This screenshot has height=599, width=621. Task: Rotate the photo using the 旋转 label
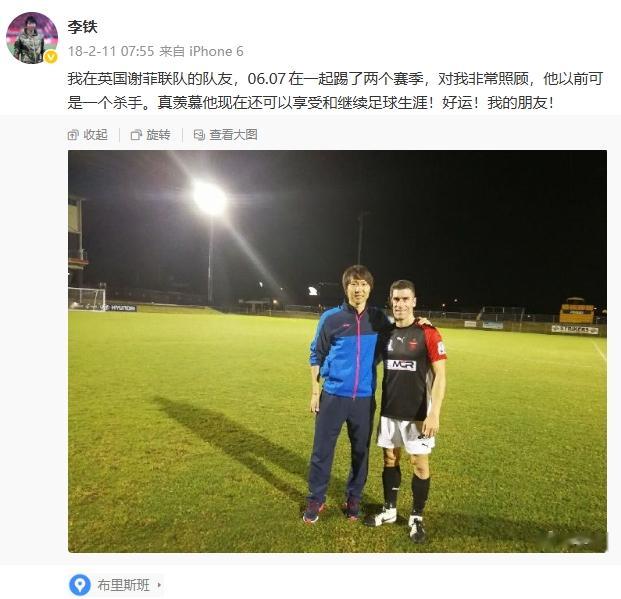[x=158, y=135]
